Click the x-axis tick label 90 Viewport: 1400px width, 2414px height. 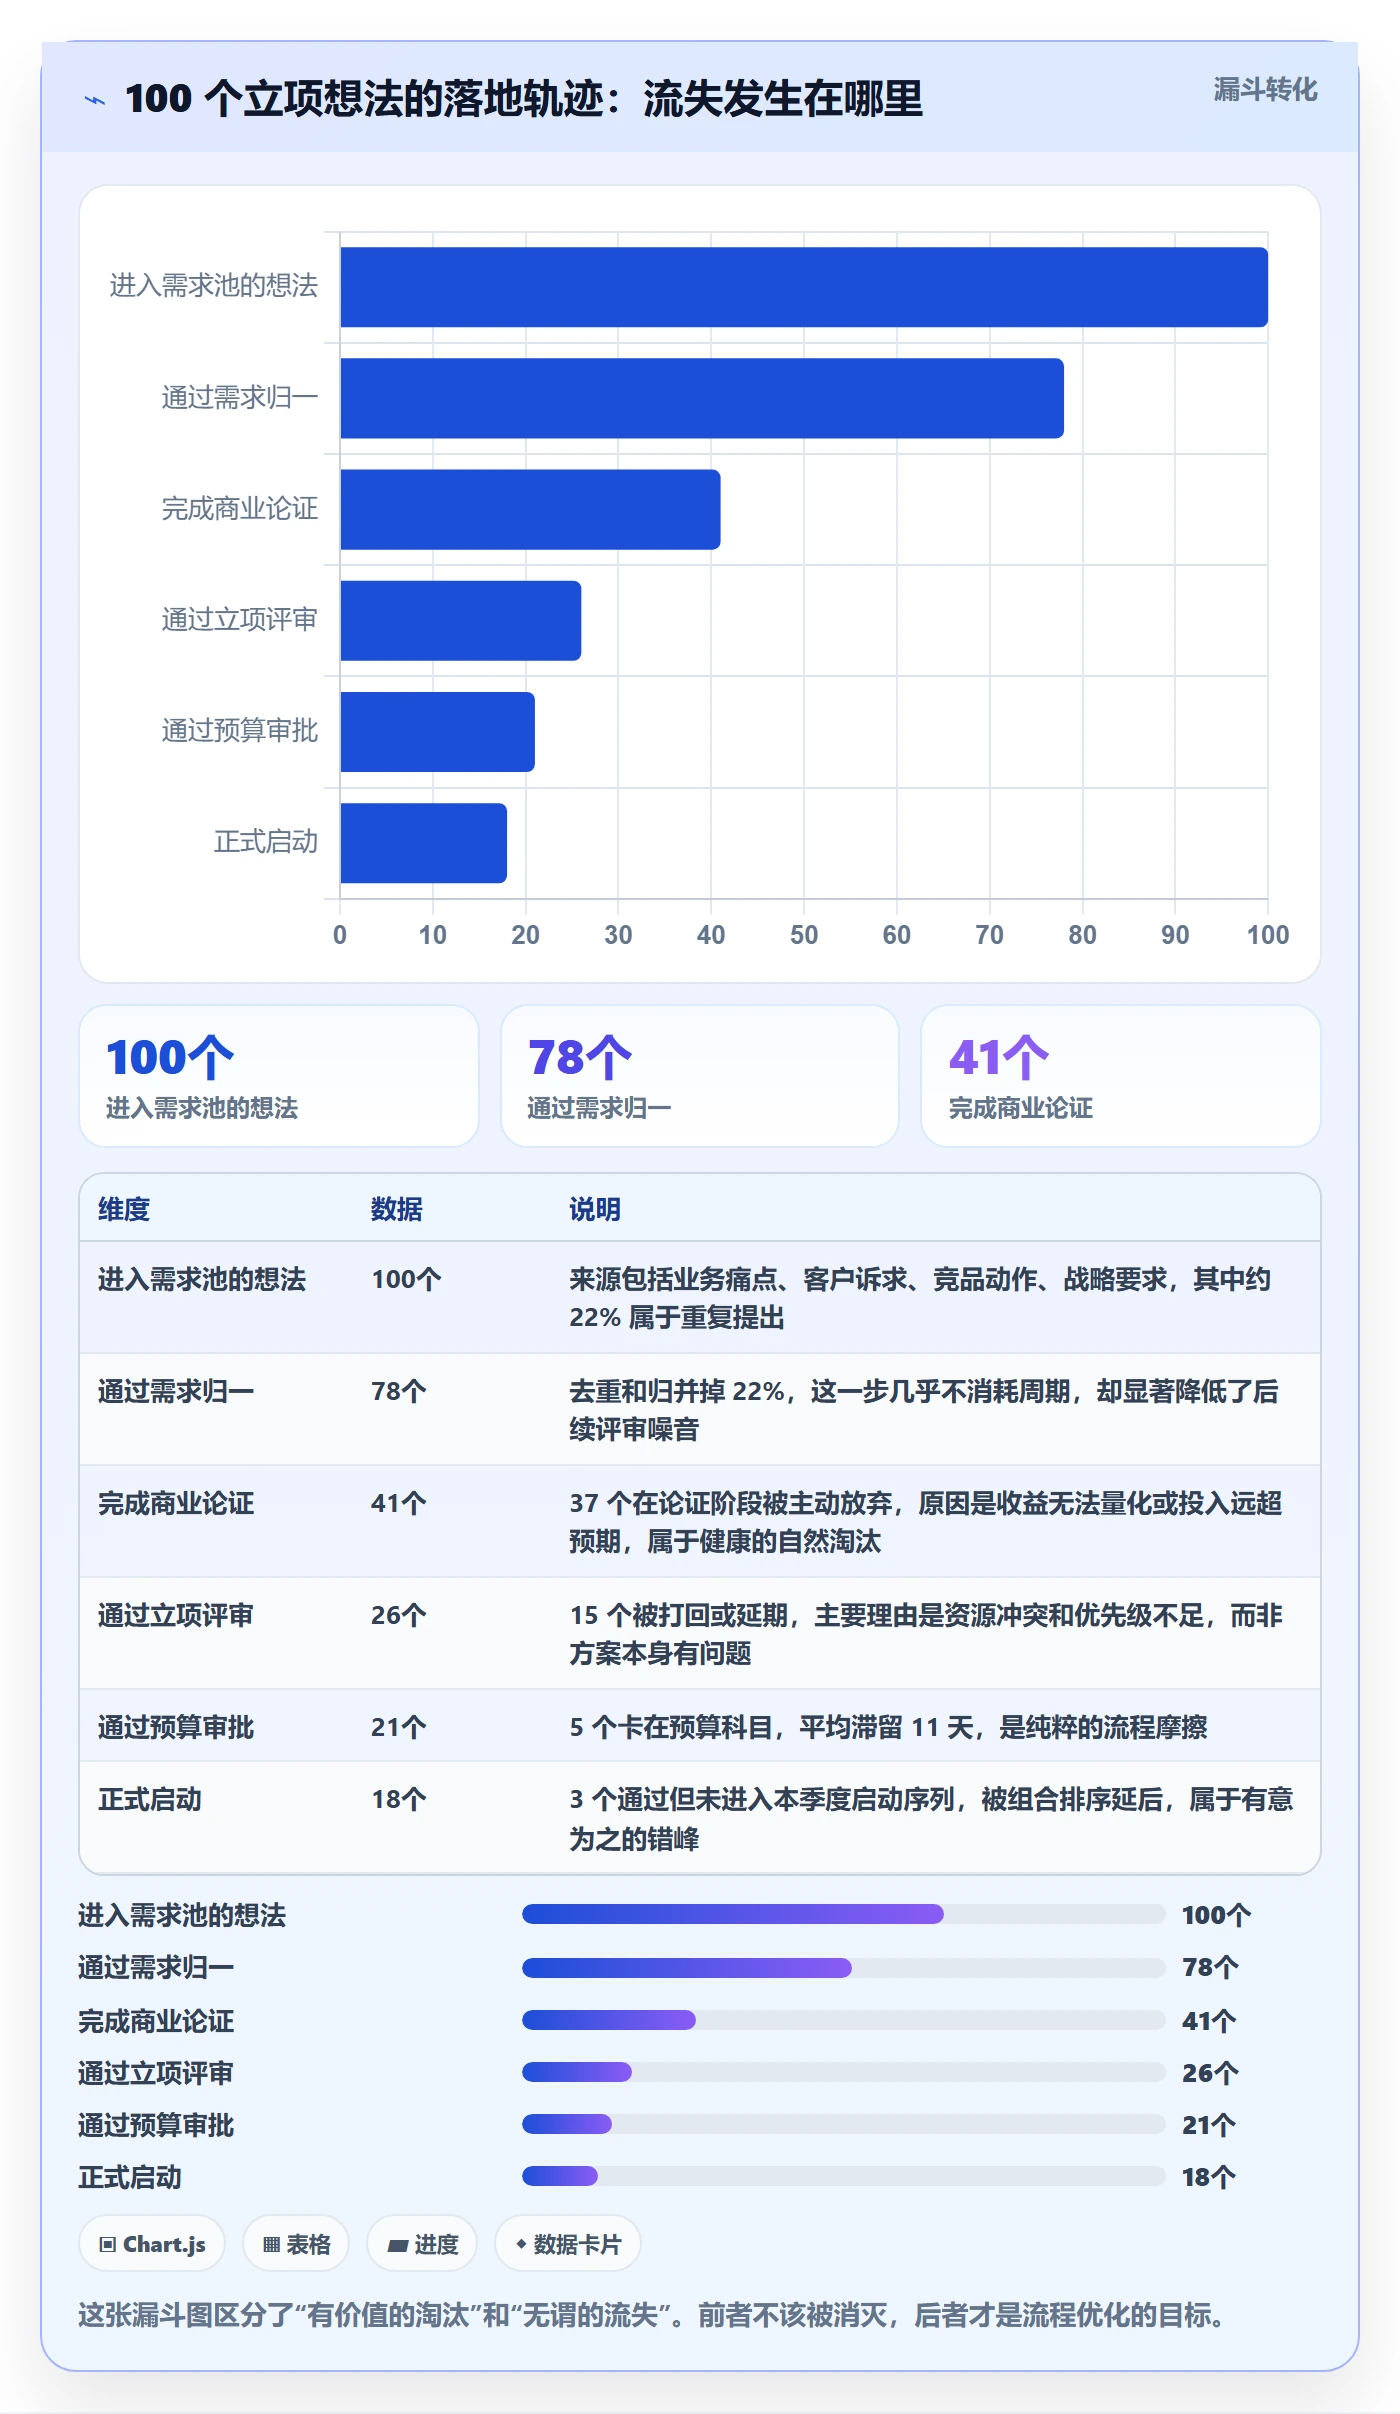point(1175,935)
